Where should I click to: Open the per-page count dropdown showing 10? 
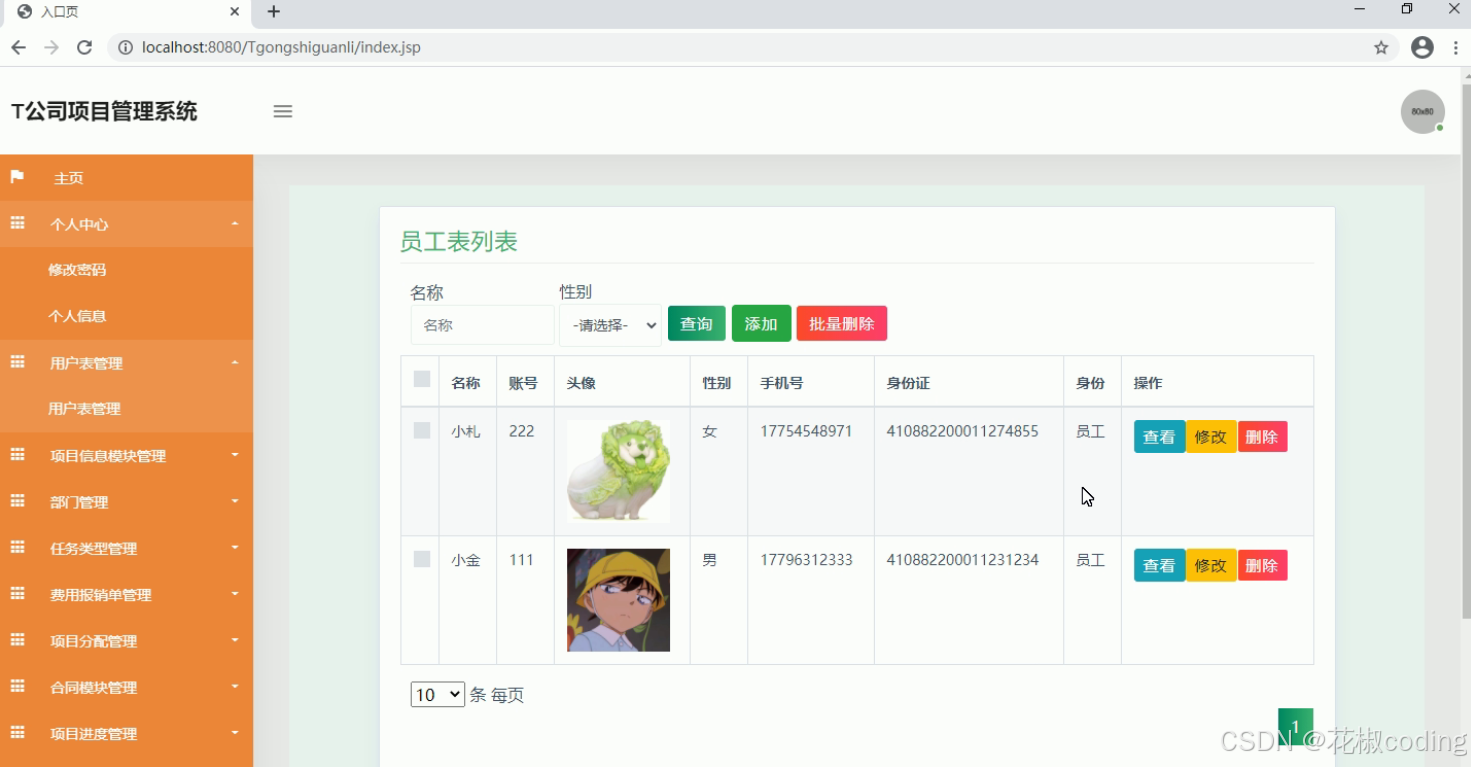tap(437, 694)
